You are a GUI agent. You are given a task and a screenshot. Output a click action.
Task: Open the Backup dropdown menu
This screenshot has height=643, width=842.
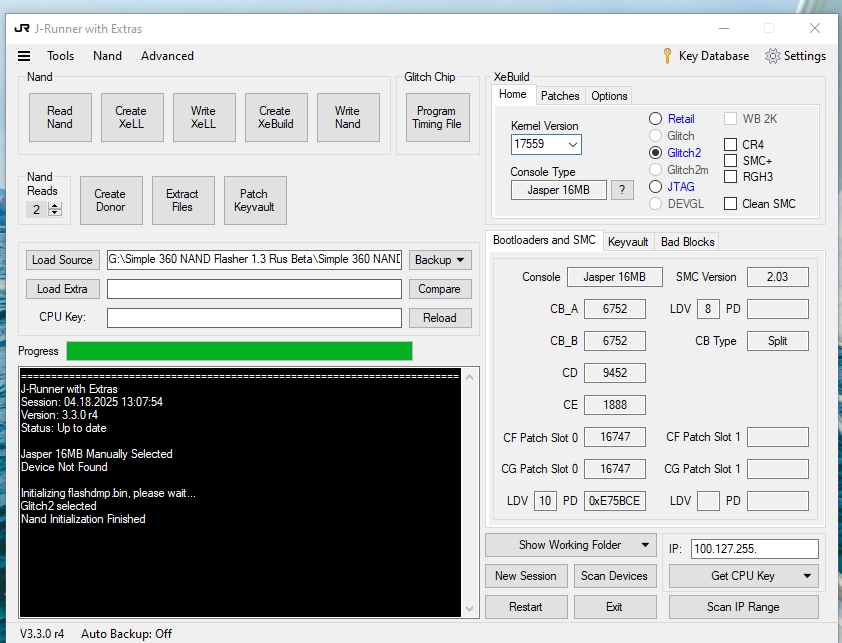pos(439,260)
